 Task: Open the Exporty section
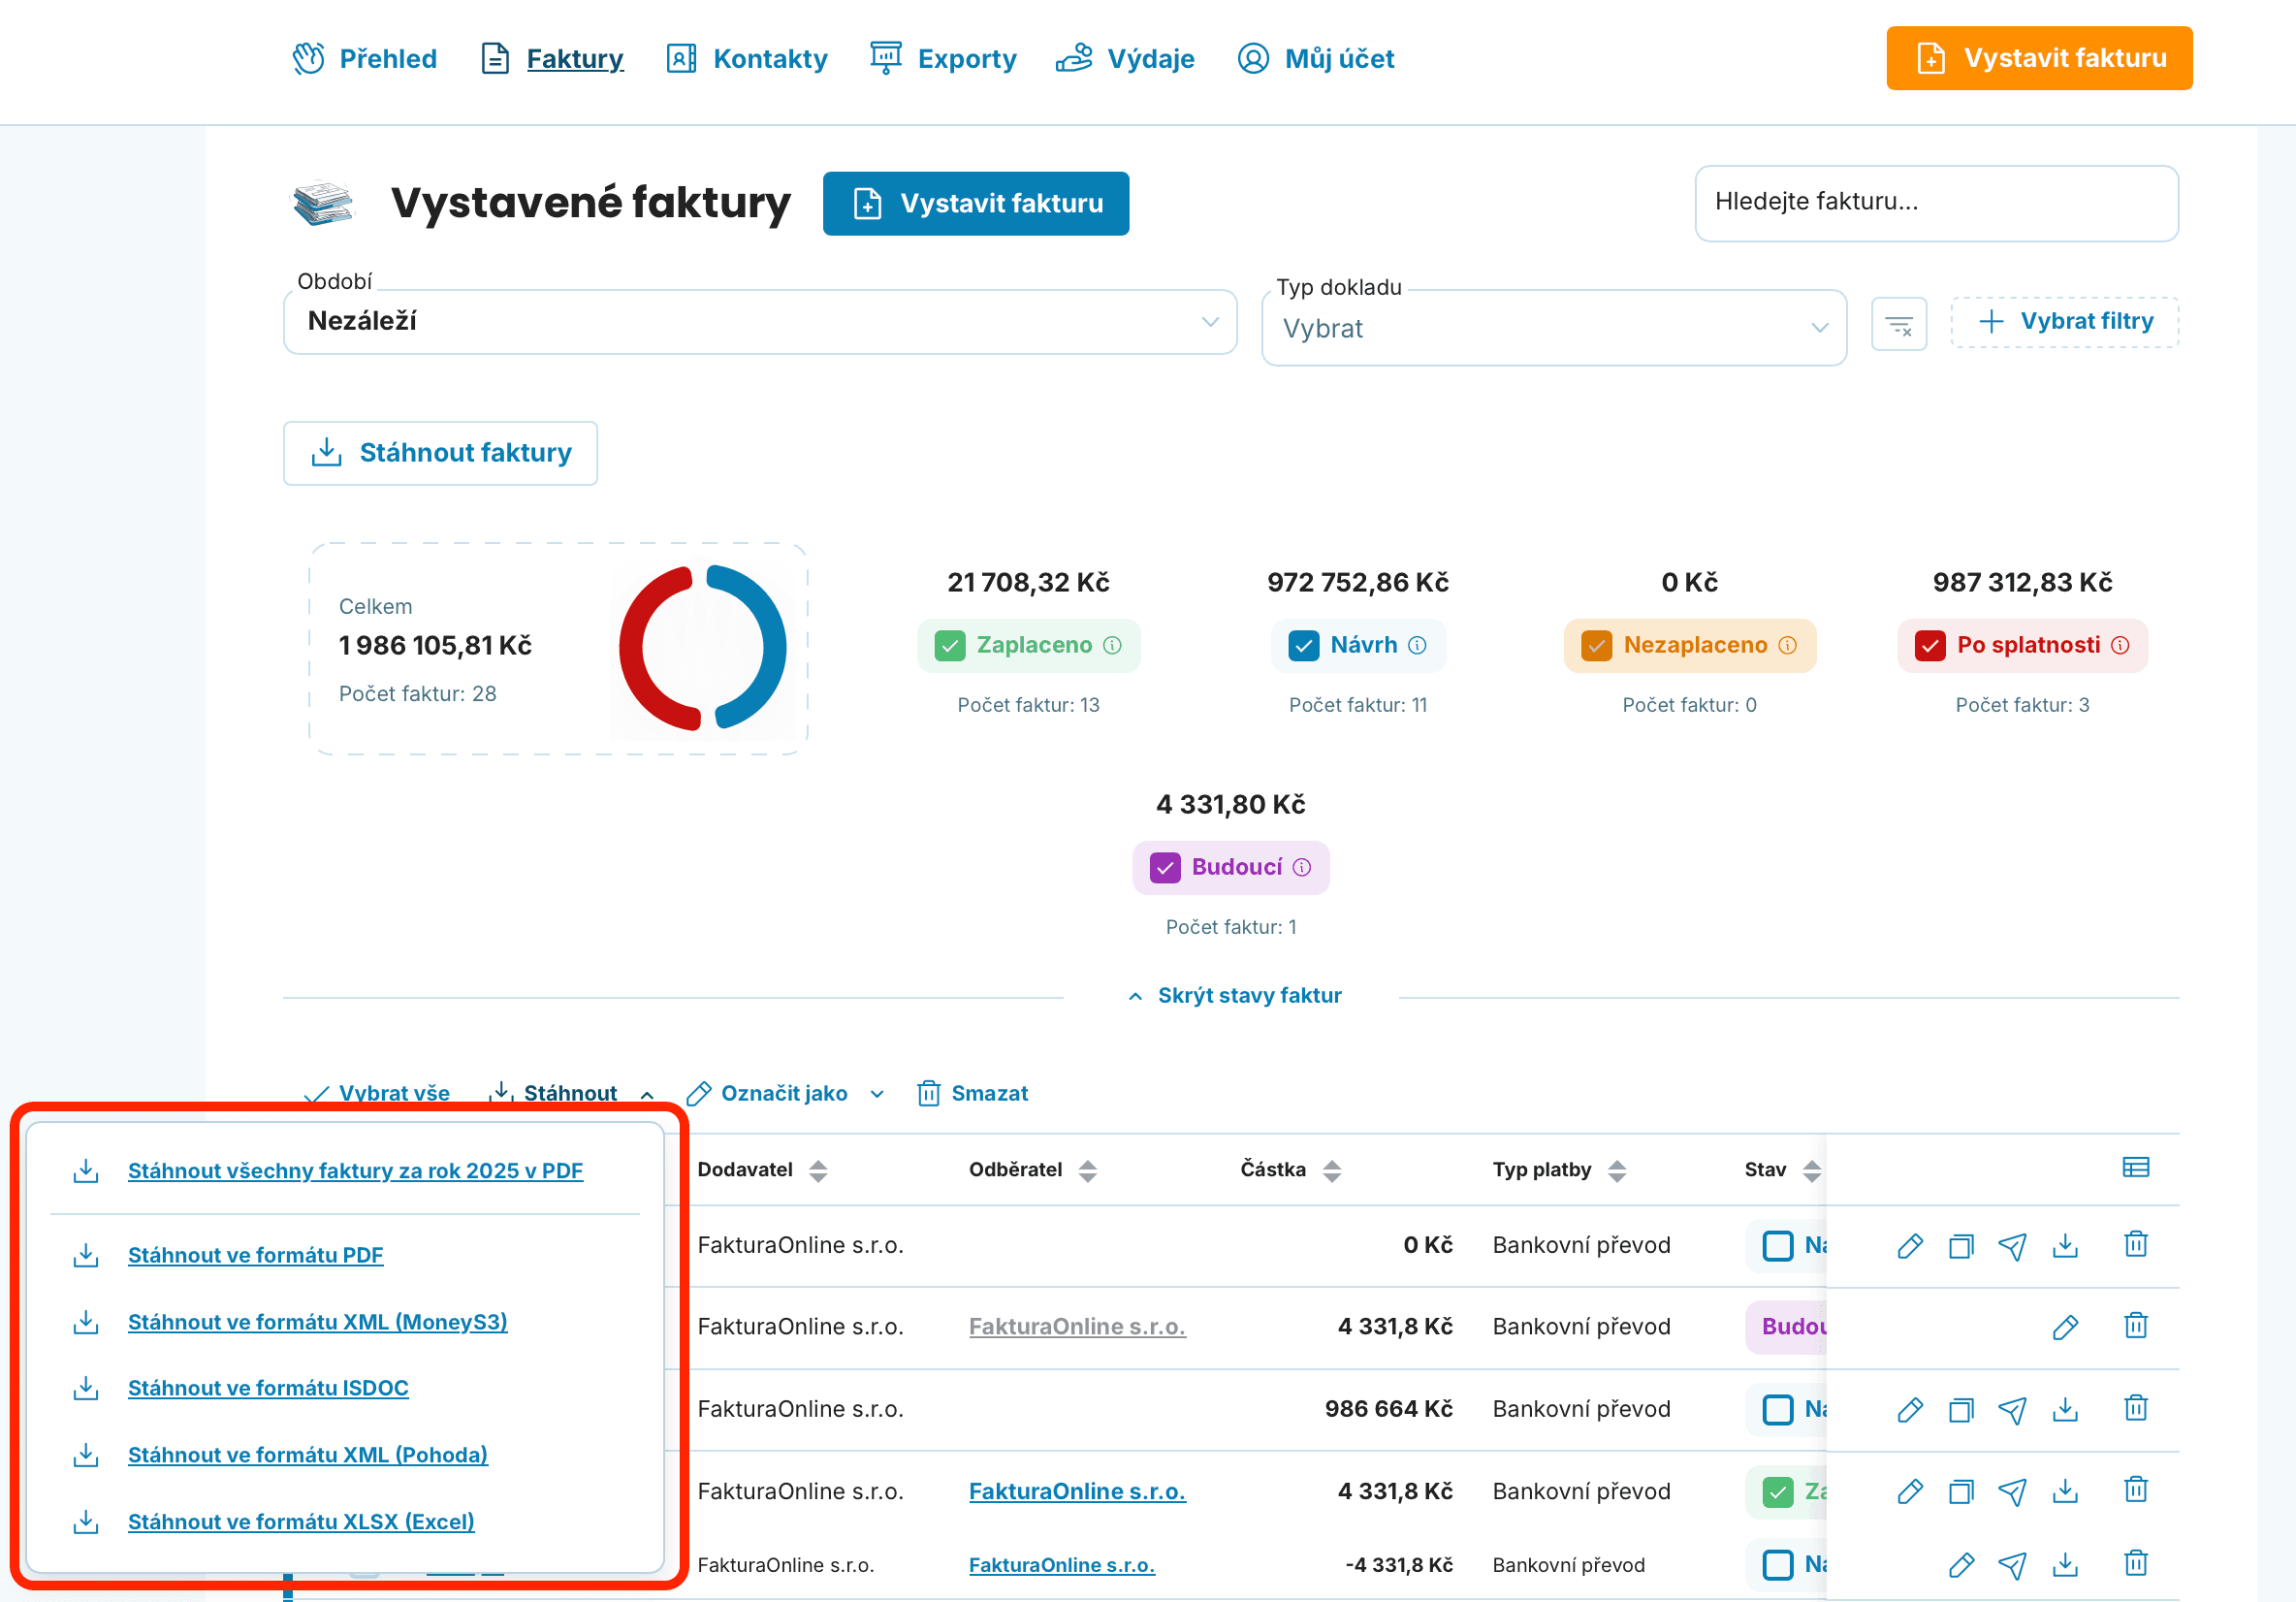click(x=943, y=58)
